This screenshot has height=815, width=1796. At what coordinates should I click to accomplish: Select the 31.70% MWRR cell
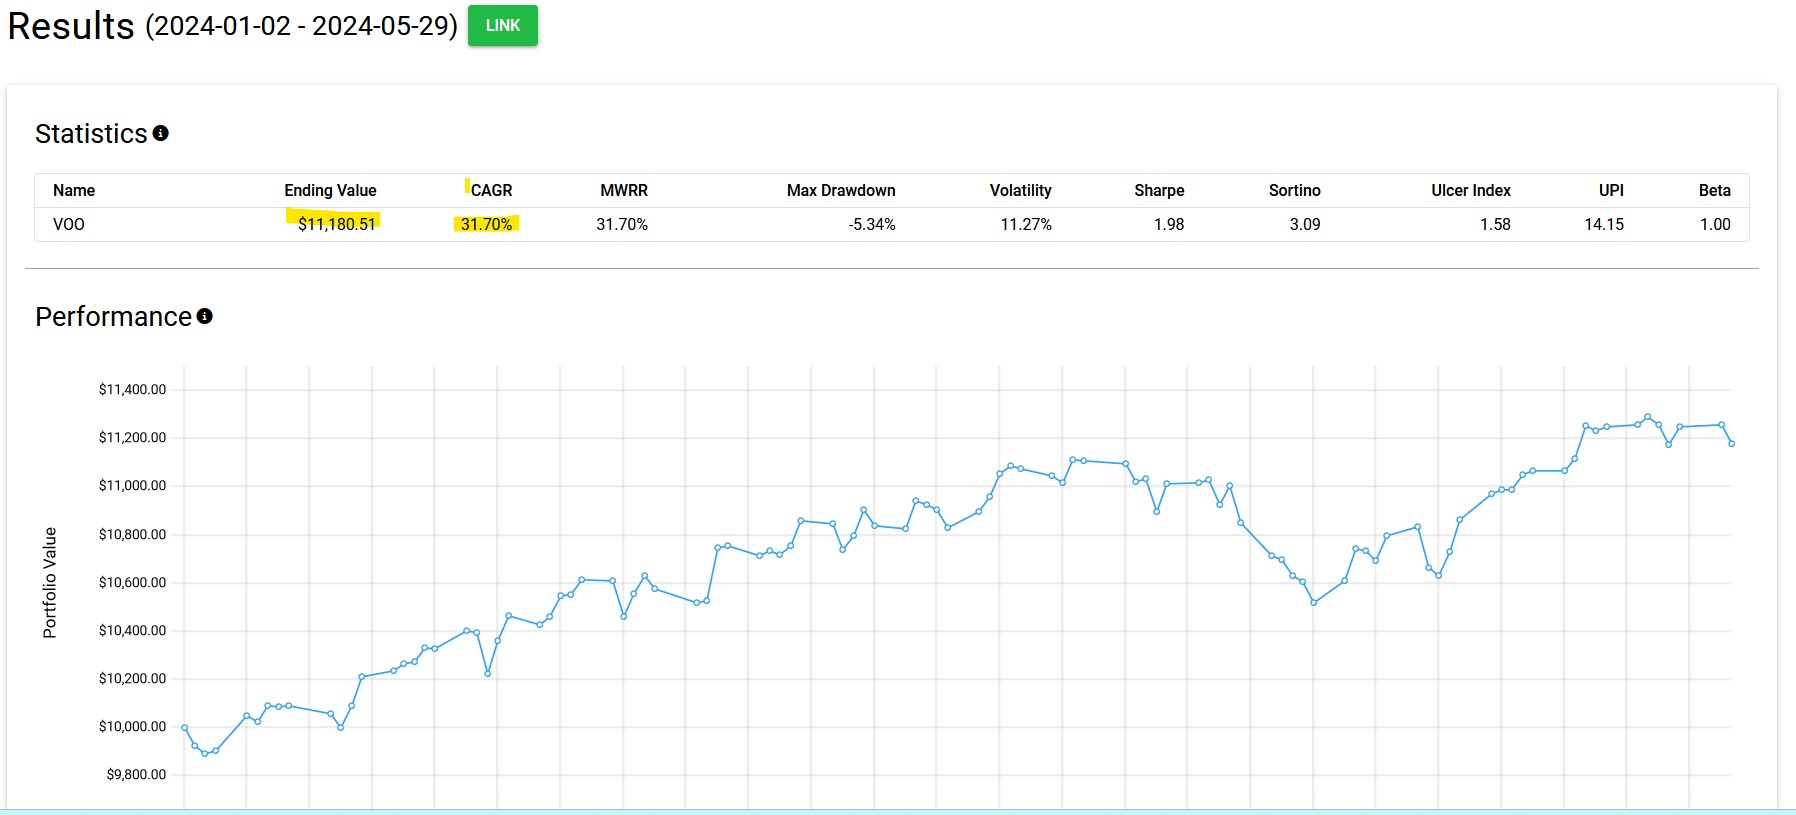622,224
